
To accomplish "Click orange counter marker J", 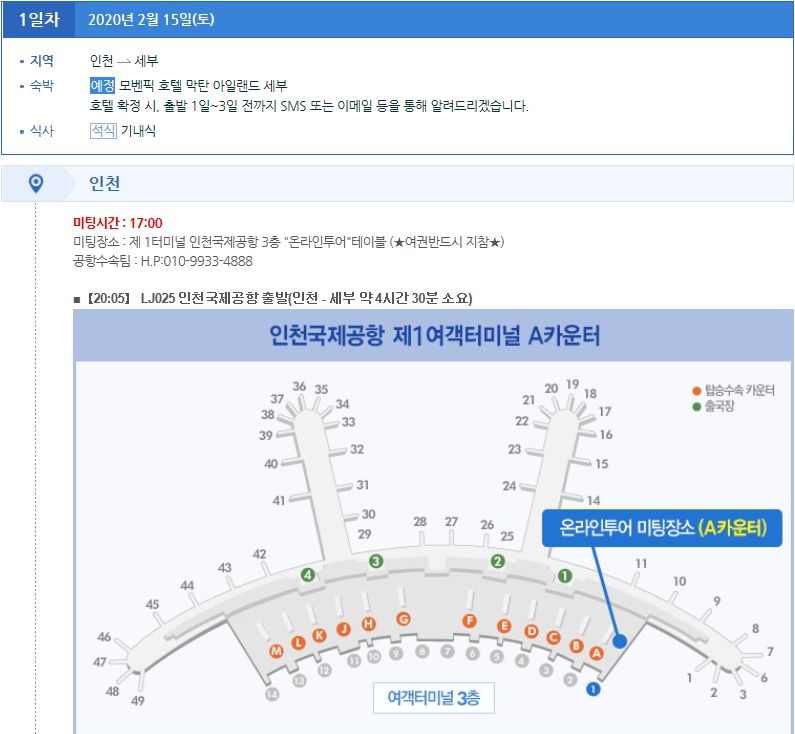I will 343,629.
